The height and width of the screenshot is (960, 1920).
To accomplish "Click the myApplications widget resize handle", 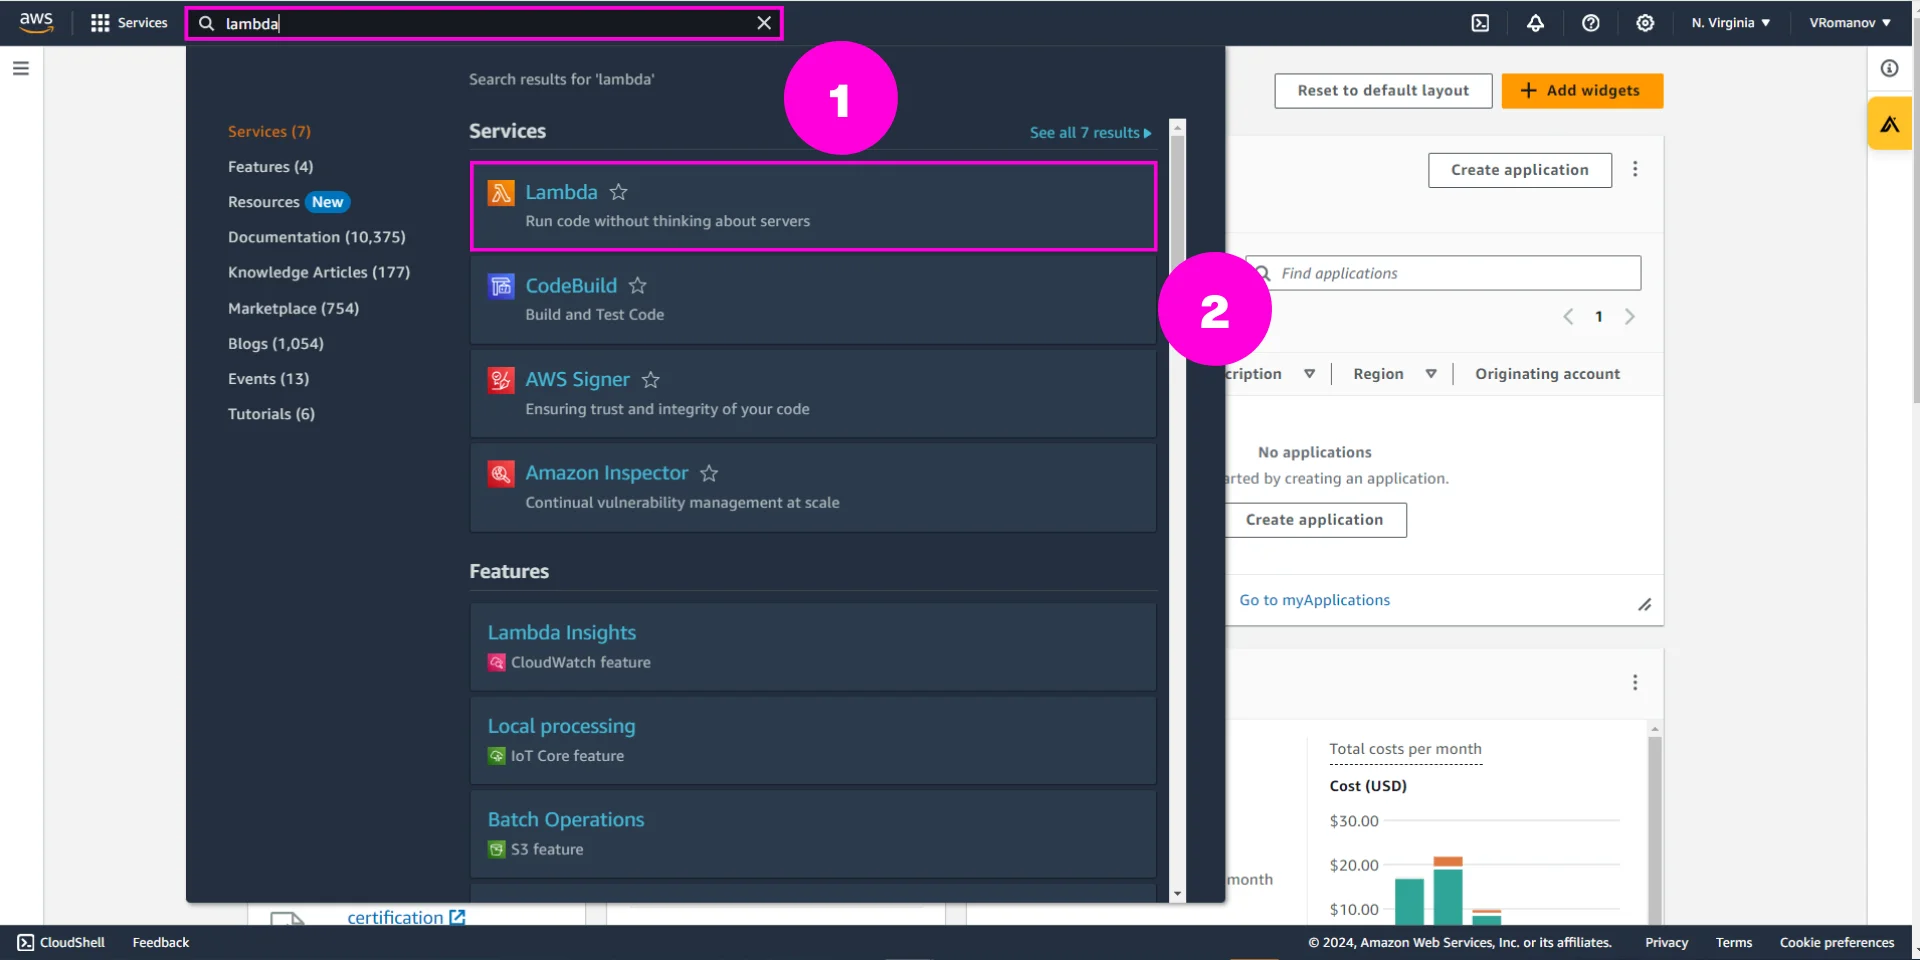I will coord(1644,605).
